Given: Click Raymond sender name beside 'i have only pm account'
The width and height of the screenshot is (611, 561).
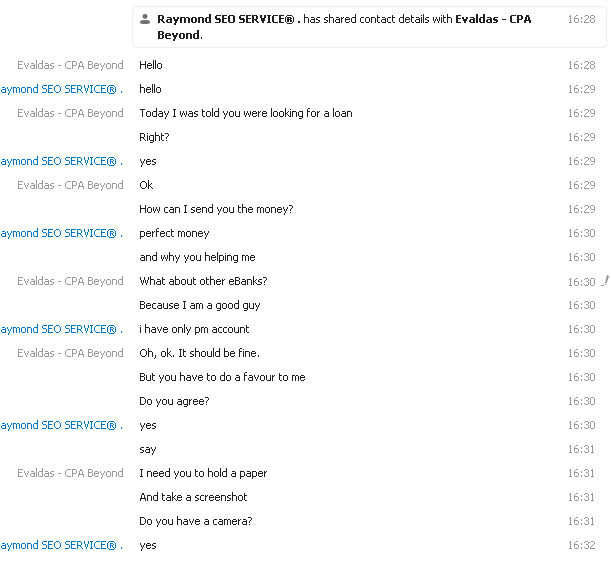Looking at the screenshot, I should click(62, 329).
